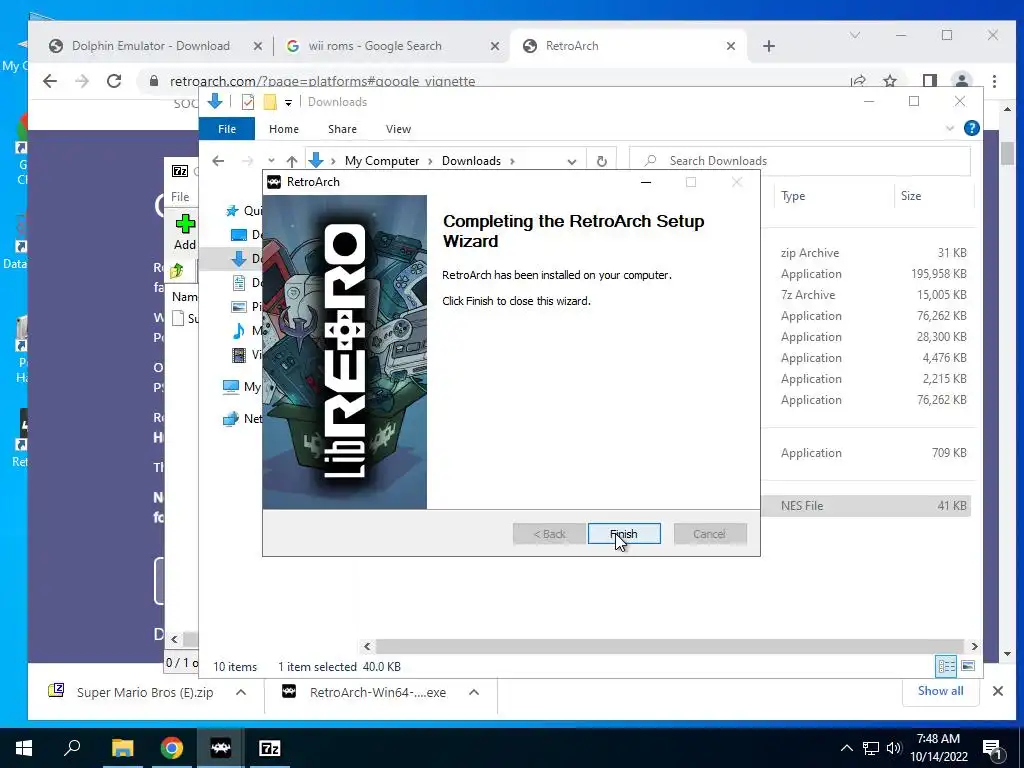Select the Application 195,958 KB row
Viewport: 1024px width, 768px height.
click(x=867, y=274)
